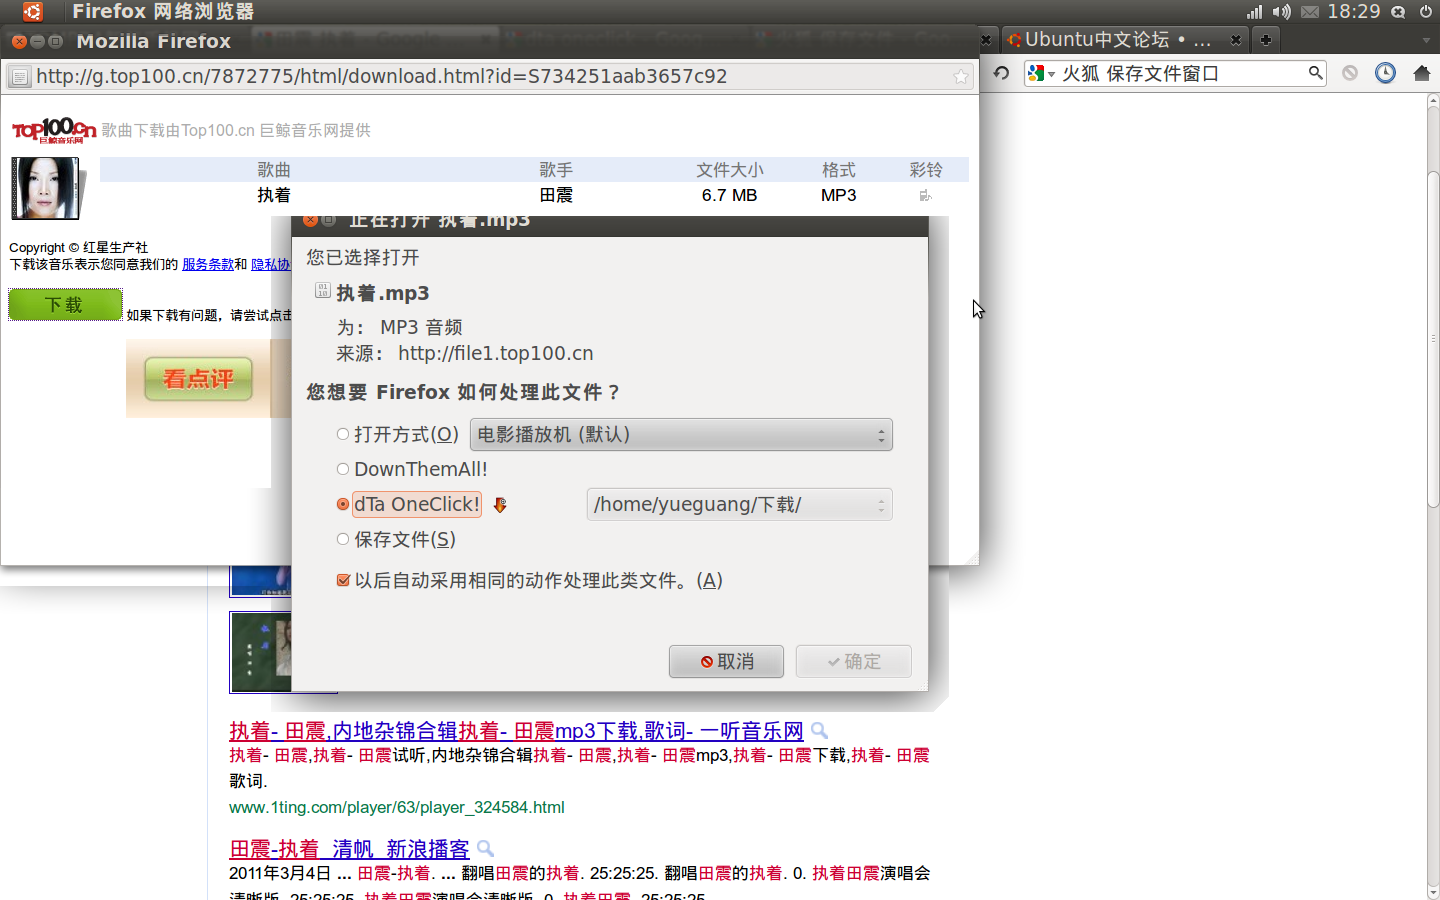Click the video thumbnail beside the dialog in search results
1440x900 pixels.
coord(260,652)
